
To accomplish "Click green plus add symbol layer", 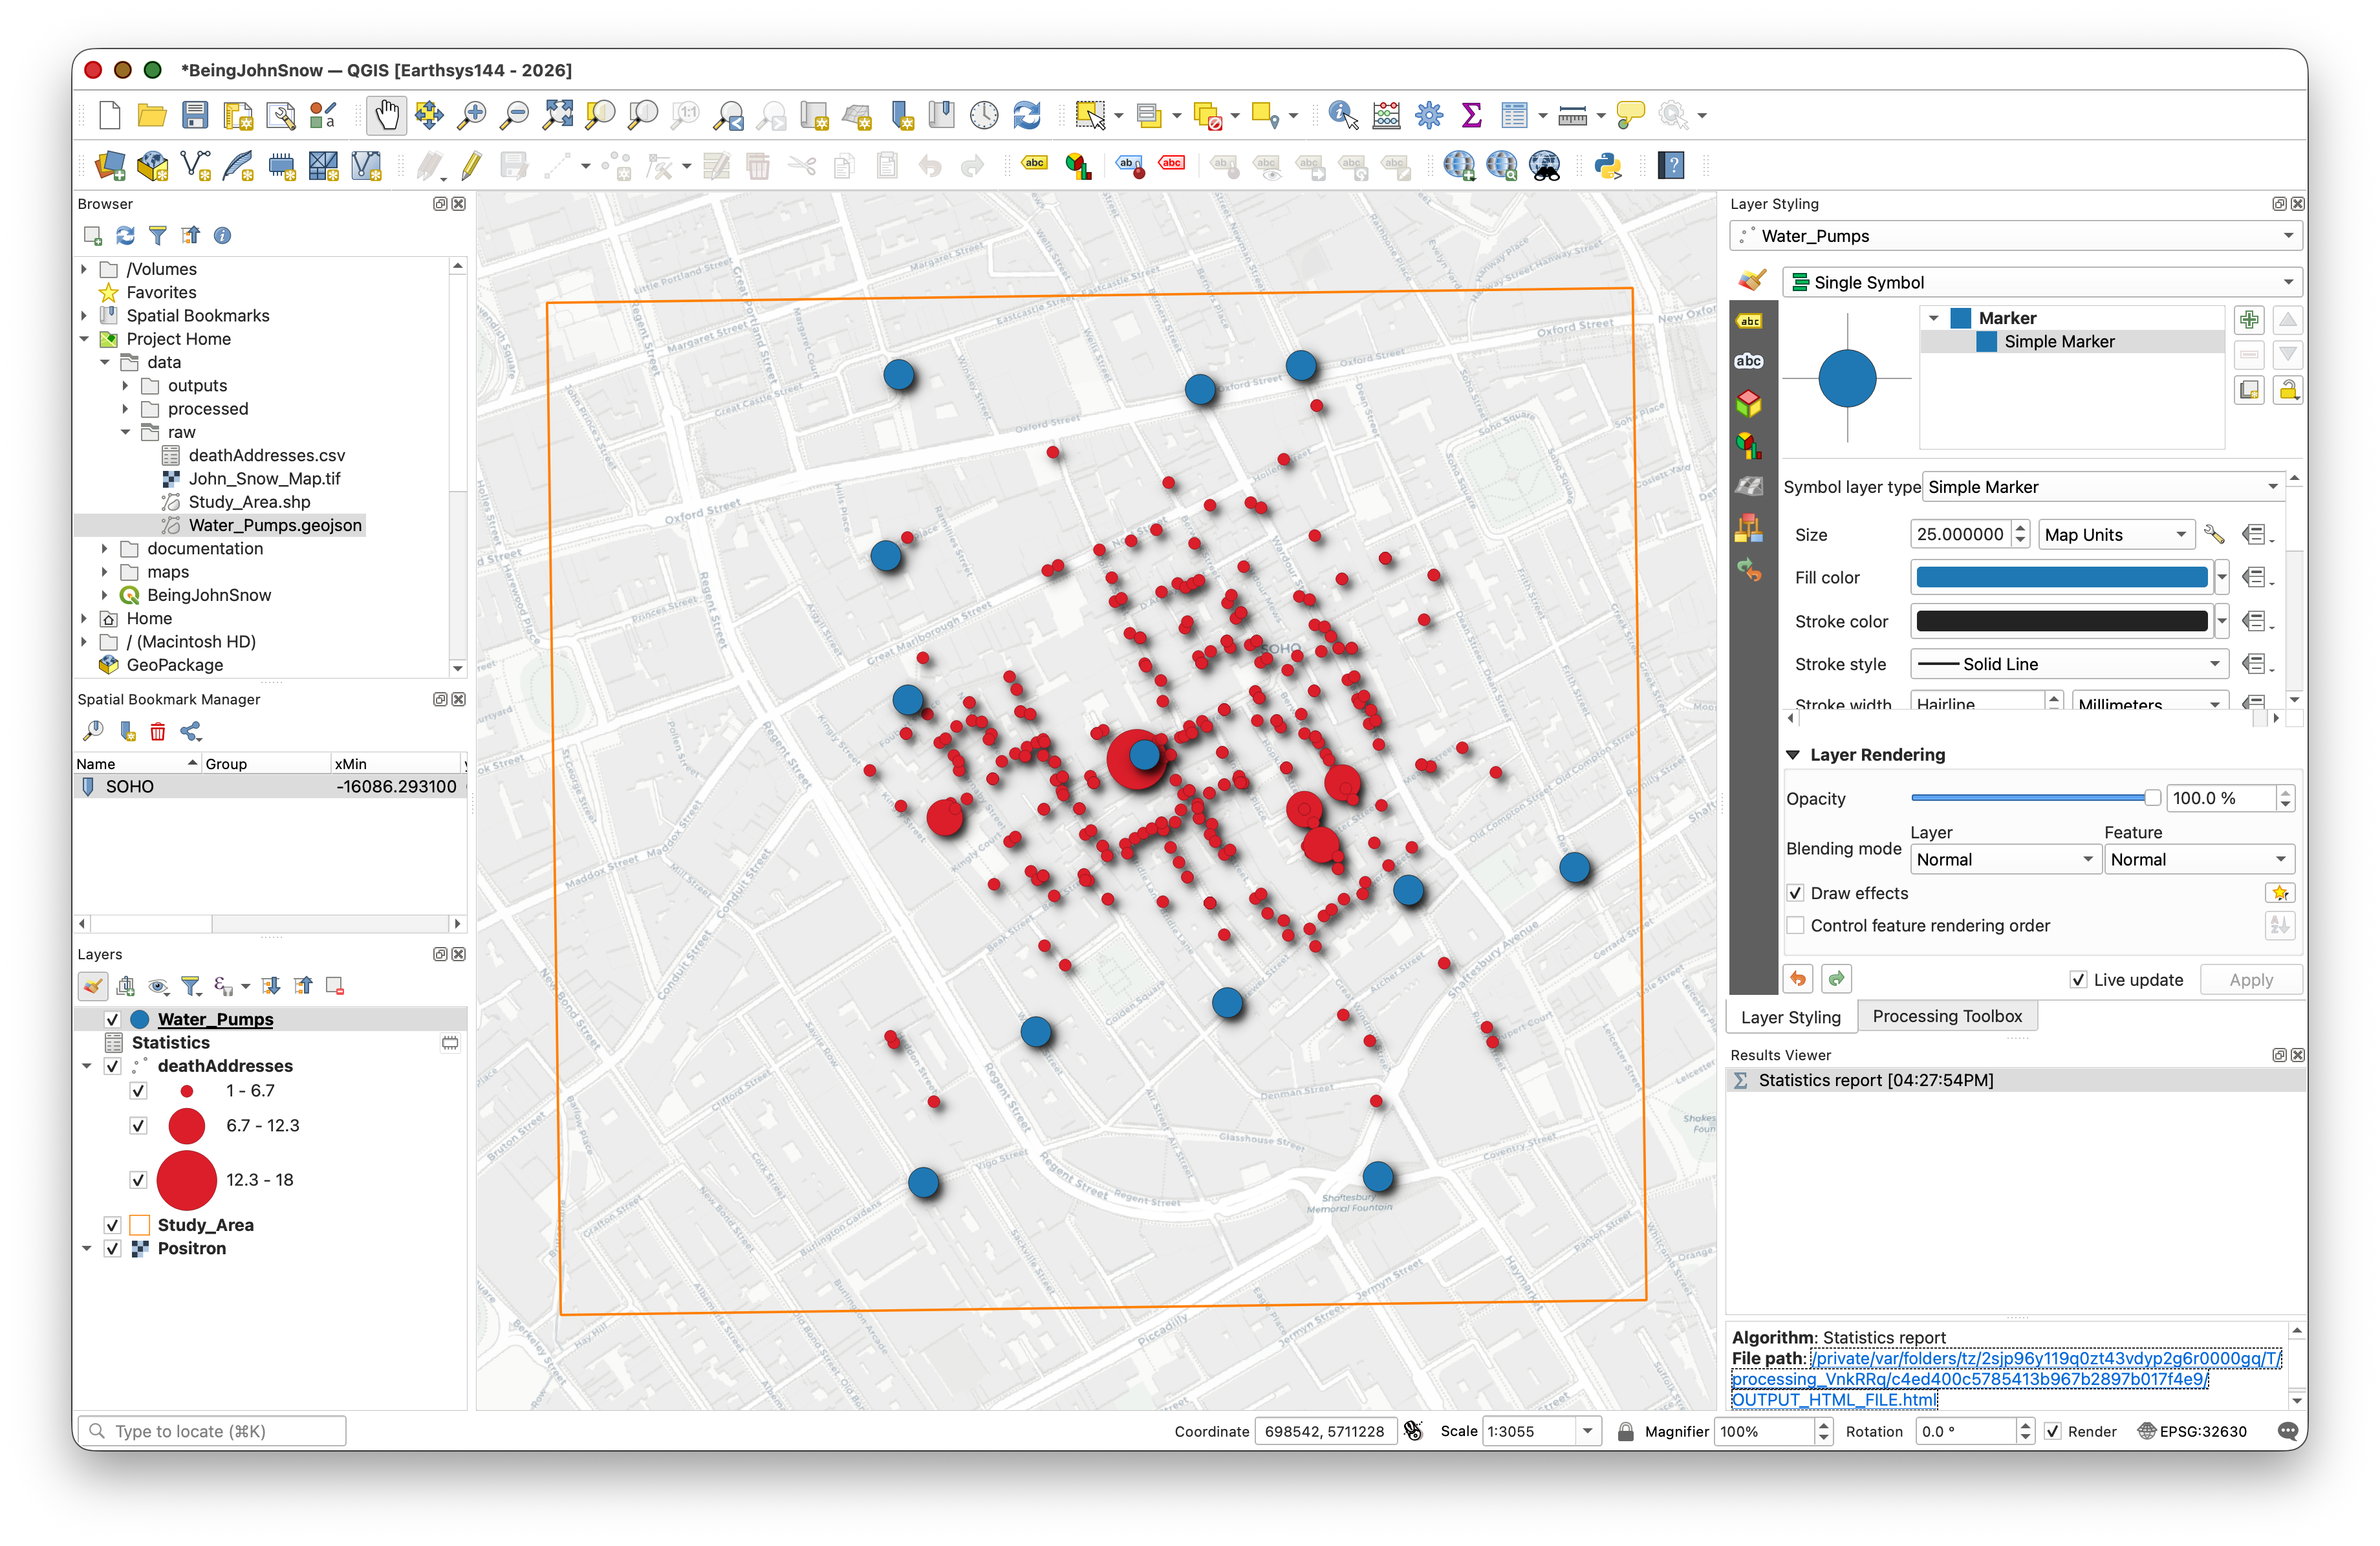I will coord(2249,320).
